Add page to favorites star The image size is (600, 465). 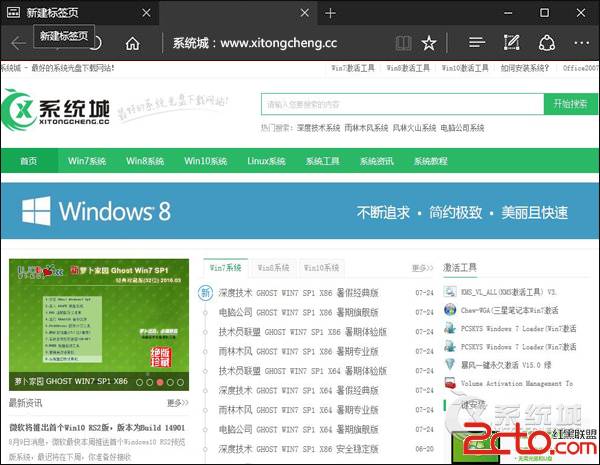pyautogui.click(x=429, y=43)
